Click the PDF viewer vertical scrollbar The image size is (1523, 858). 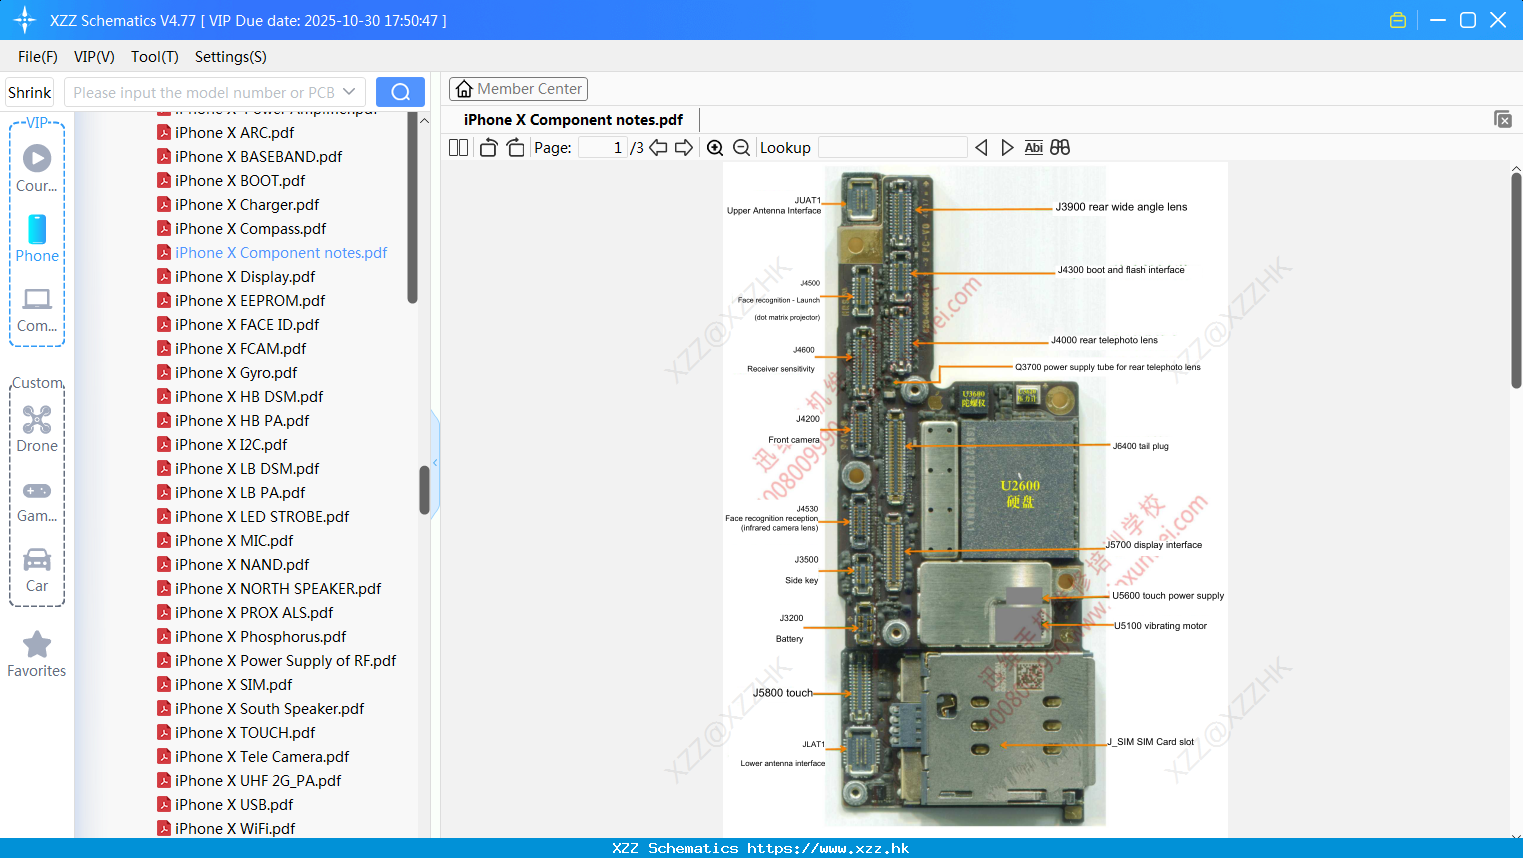[1516, 280]
